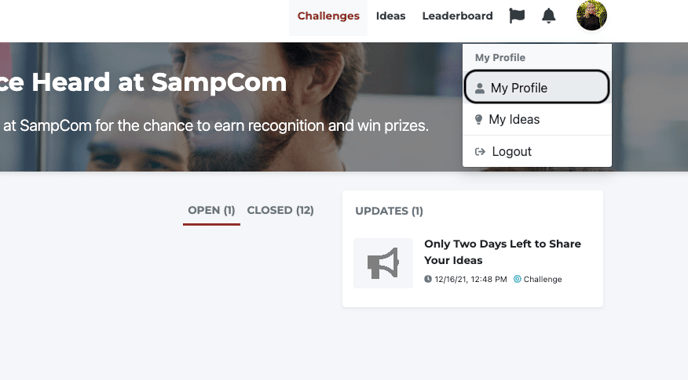Click the logout arrow icon
This screenshot has width=688, height=380.
click(480, 152)
